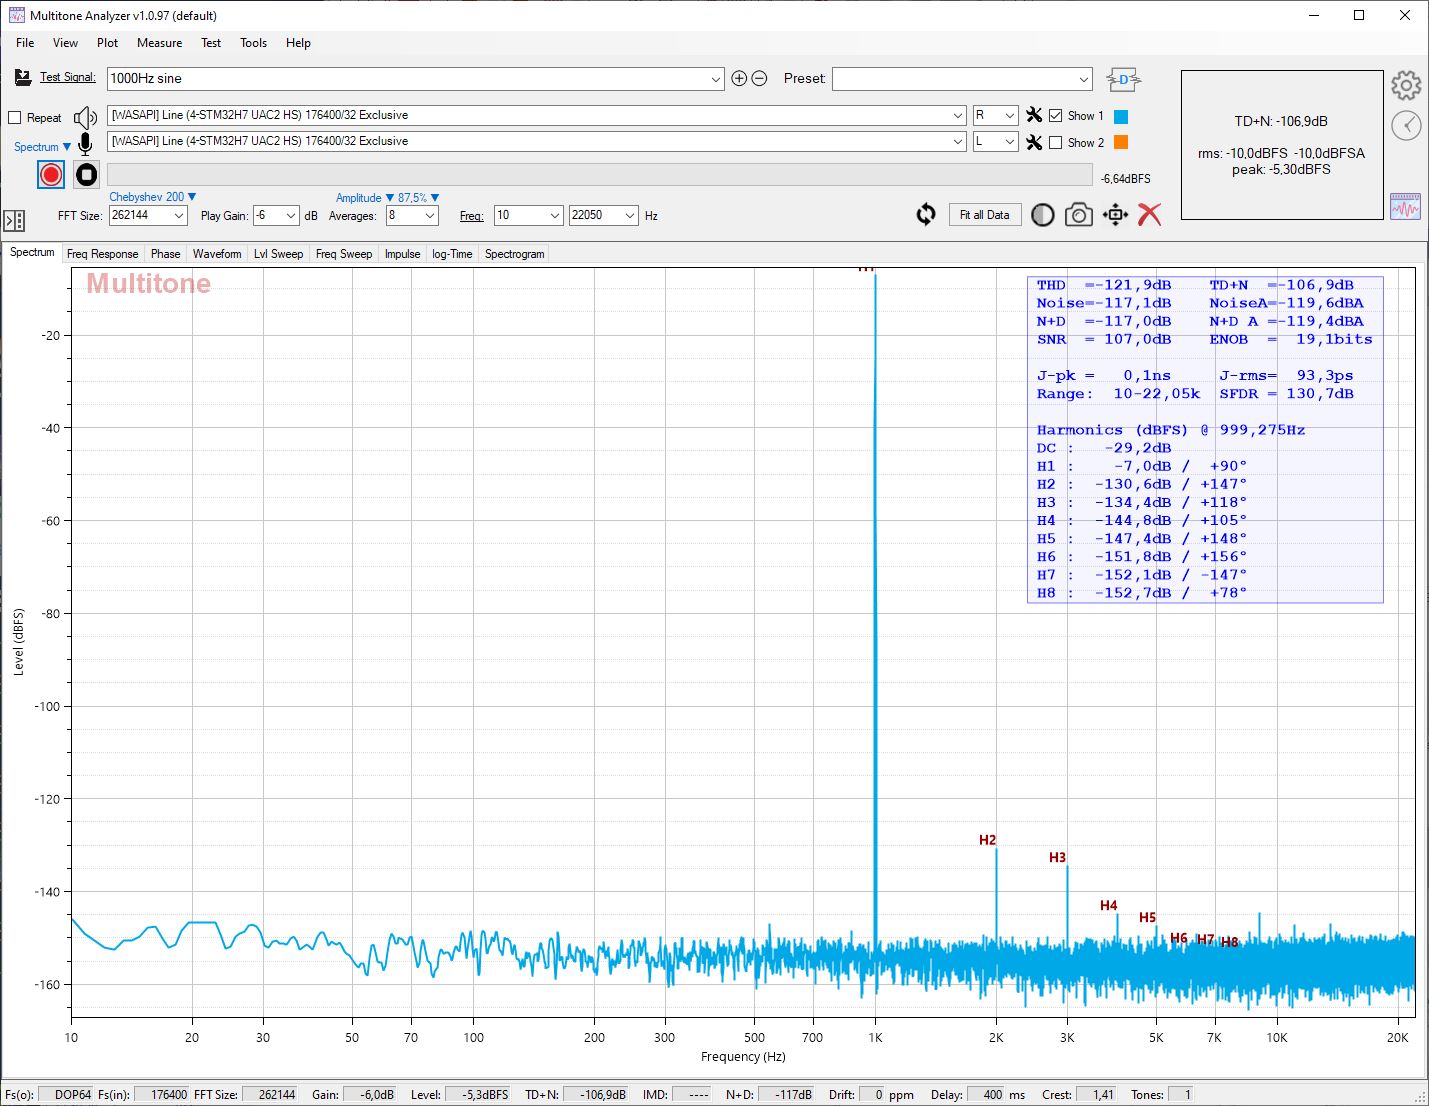Click the clock history icon
The width and height of the screenshot is (1429, 1106).
tap(1406, 125)
